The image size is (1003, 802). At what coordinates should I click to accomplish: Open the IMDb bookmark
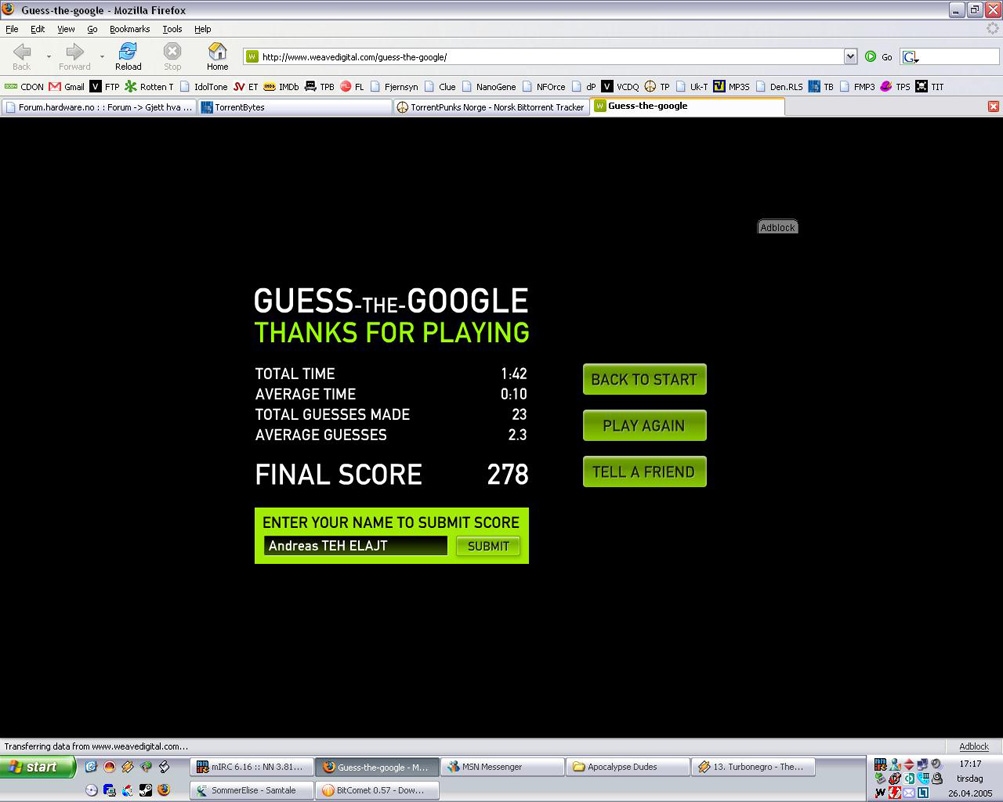[281, 86]
